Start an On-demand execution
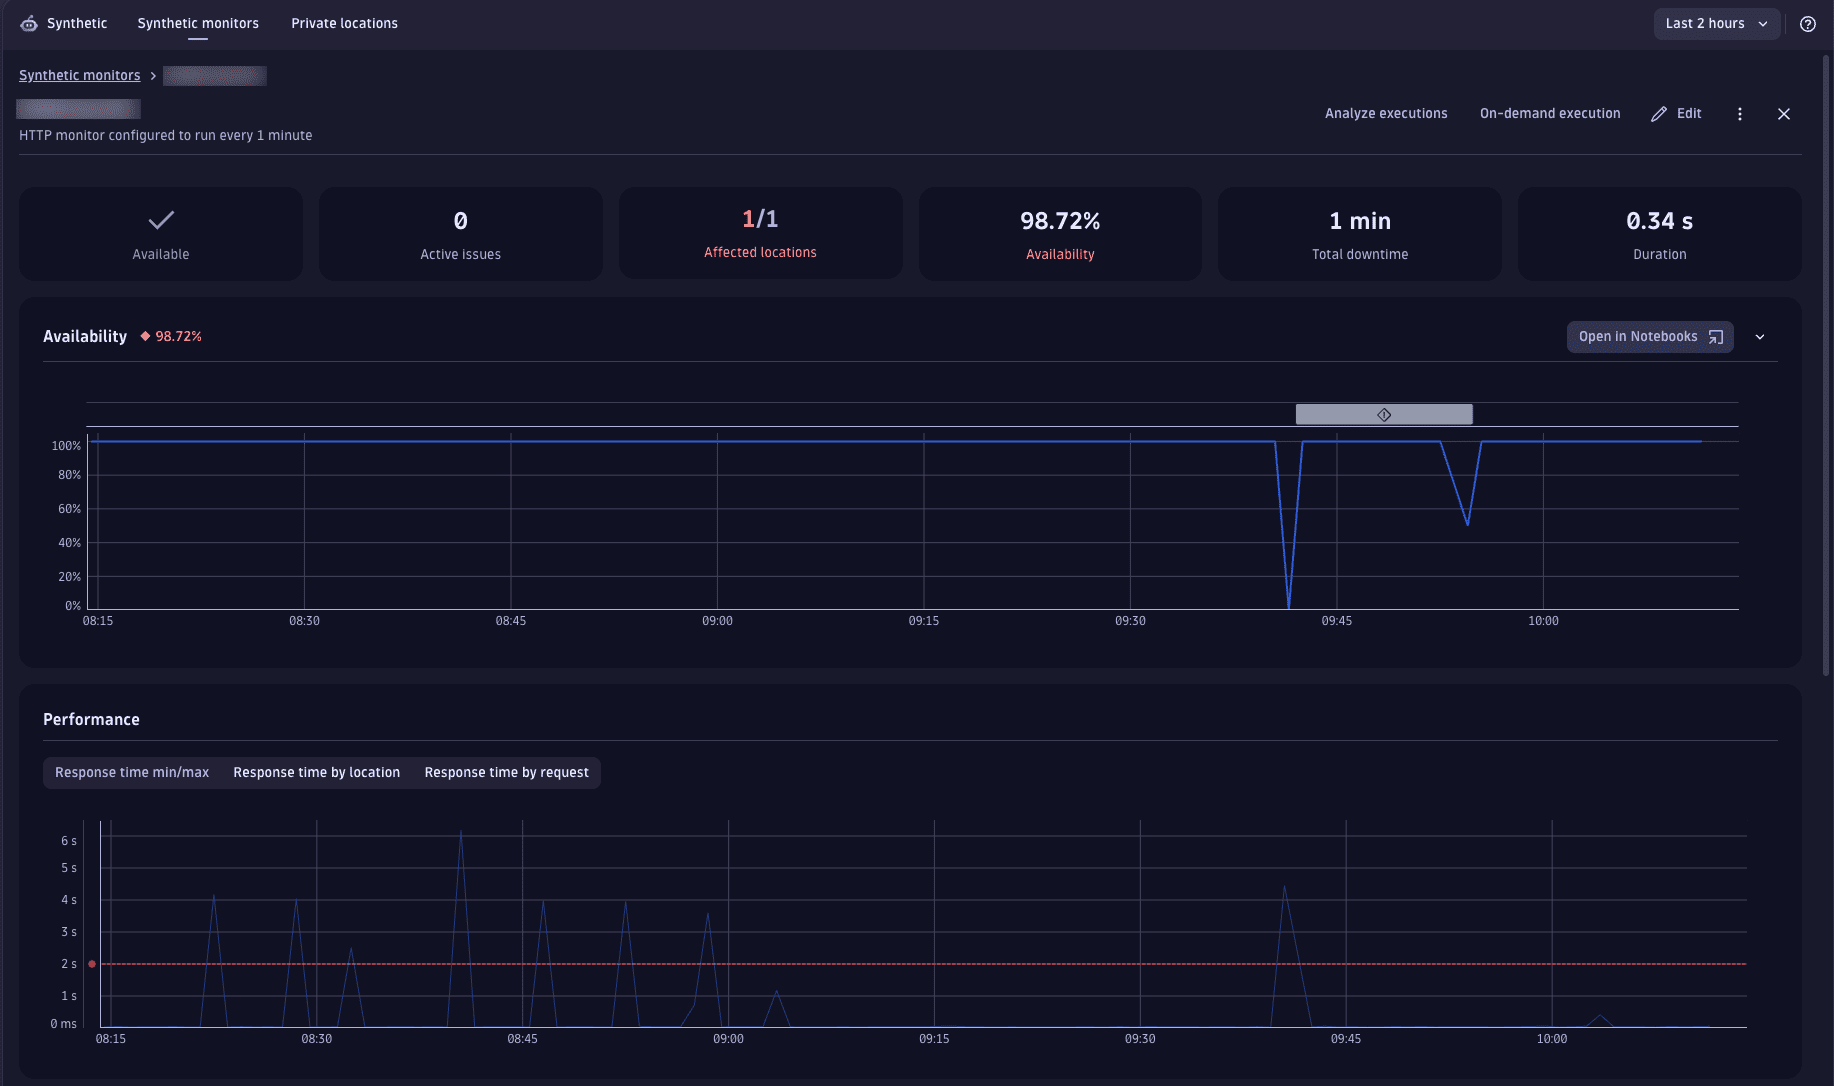 (1550, 114)
